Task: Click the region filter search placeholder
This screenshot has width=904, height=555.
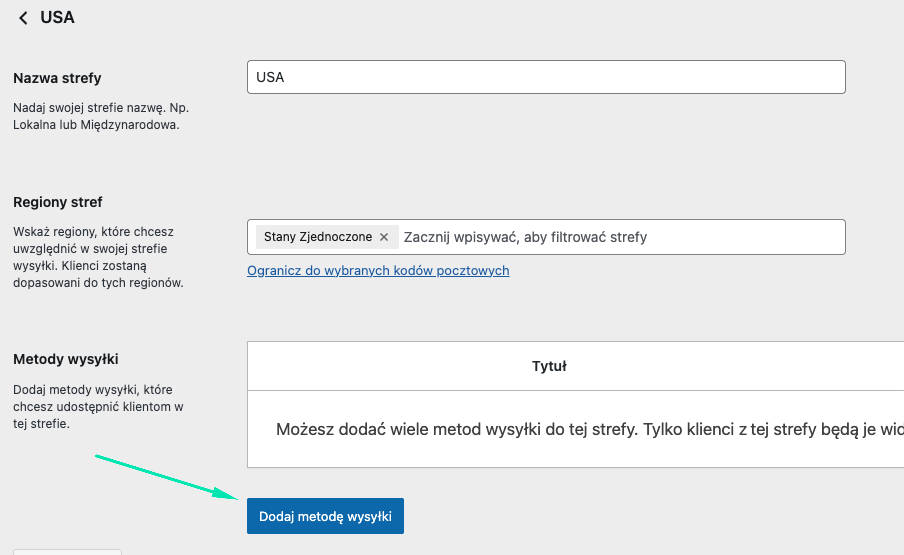Action: (525, 237)
